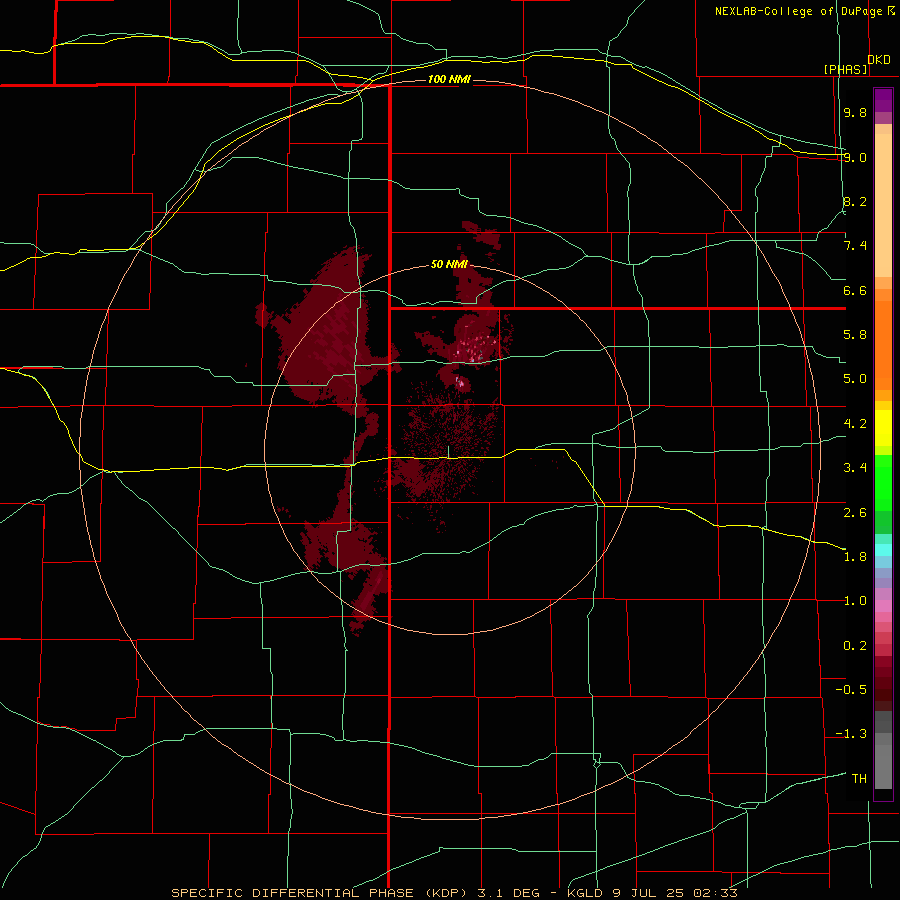The image size is (900, 900).
Task: Click the 1.8 color scale value
Action: point(855,557)
